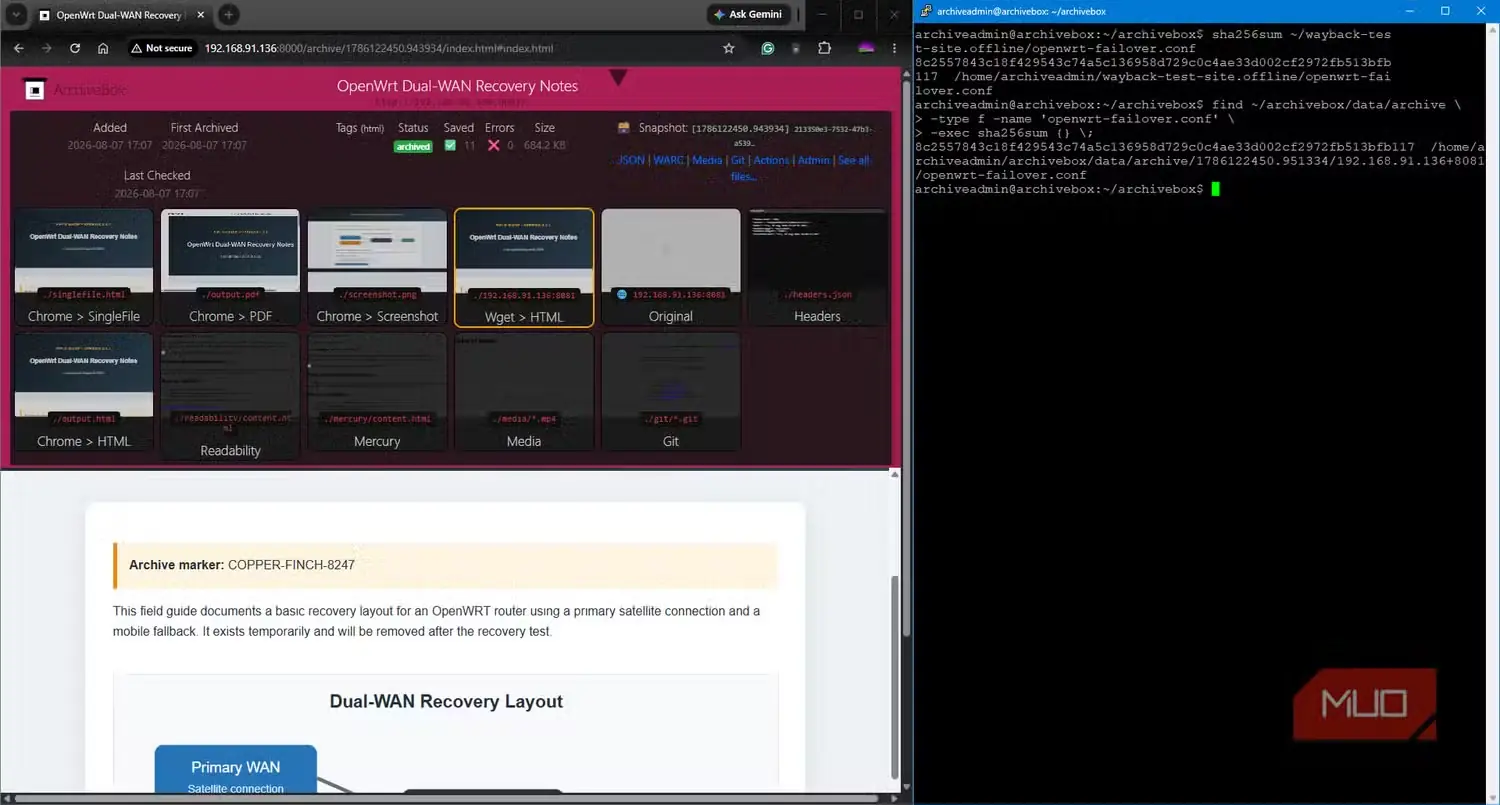1500x805 pixels.
Task: Click the Dual-WAN Recovery Layout heading
Action: pyautogui.click(x=446, y=702)
